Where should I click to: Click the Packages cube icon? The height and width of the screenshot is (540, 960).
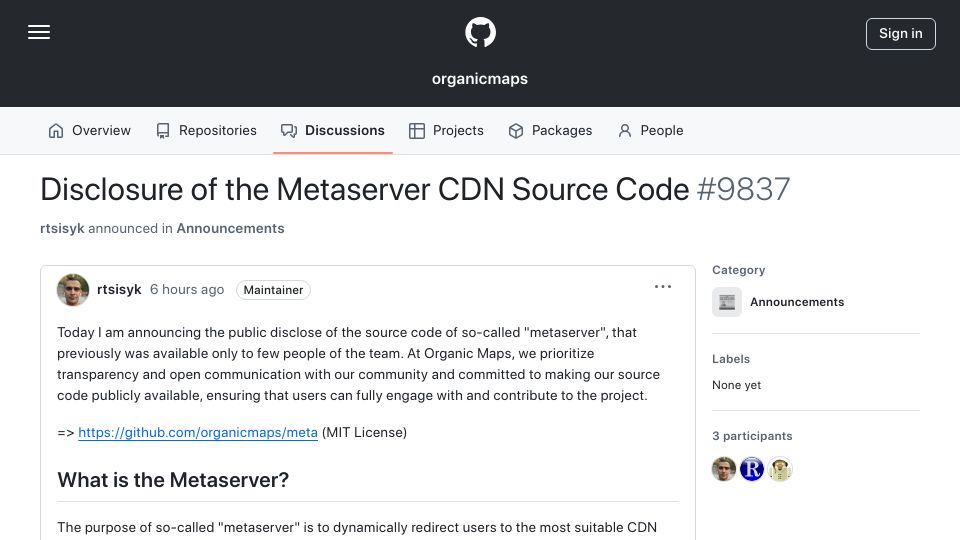516,130
